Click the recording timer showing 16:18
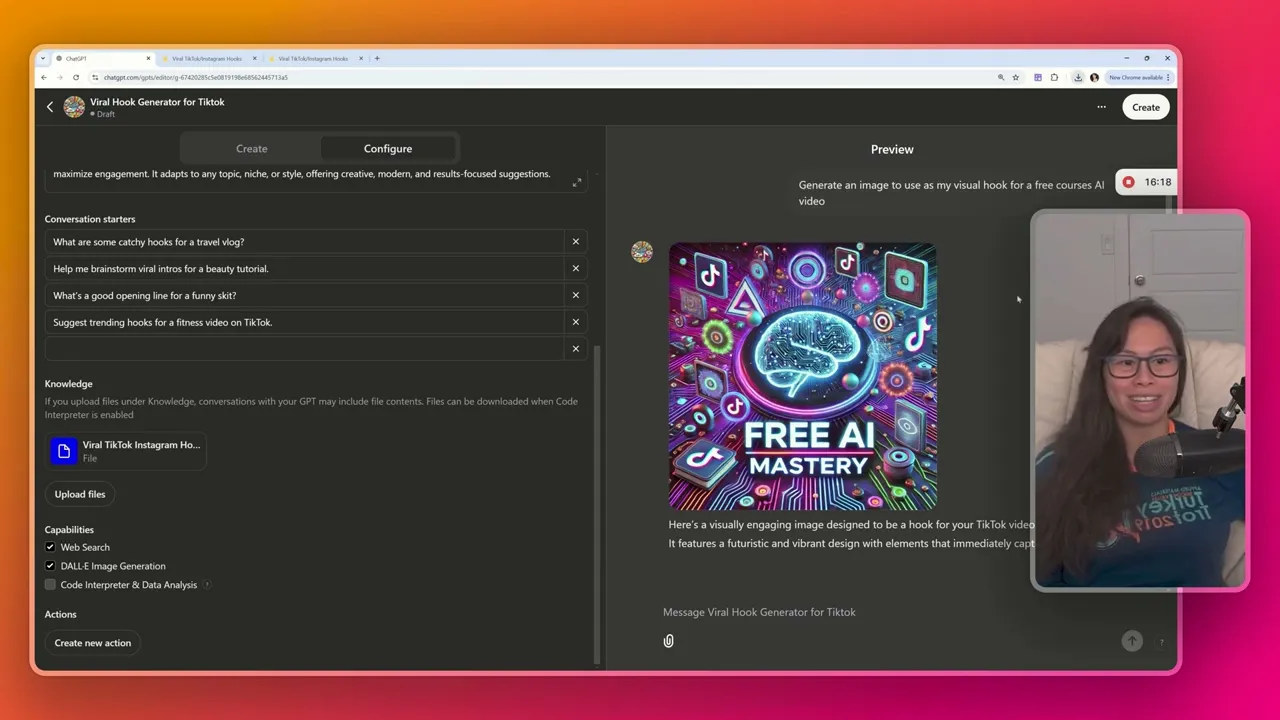The image size is (1280, 720). (1157, 182)
